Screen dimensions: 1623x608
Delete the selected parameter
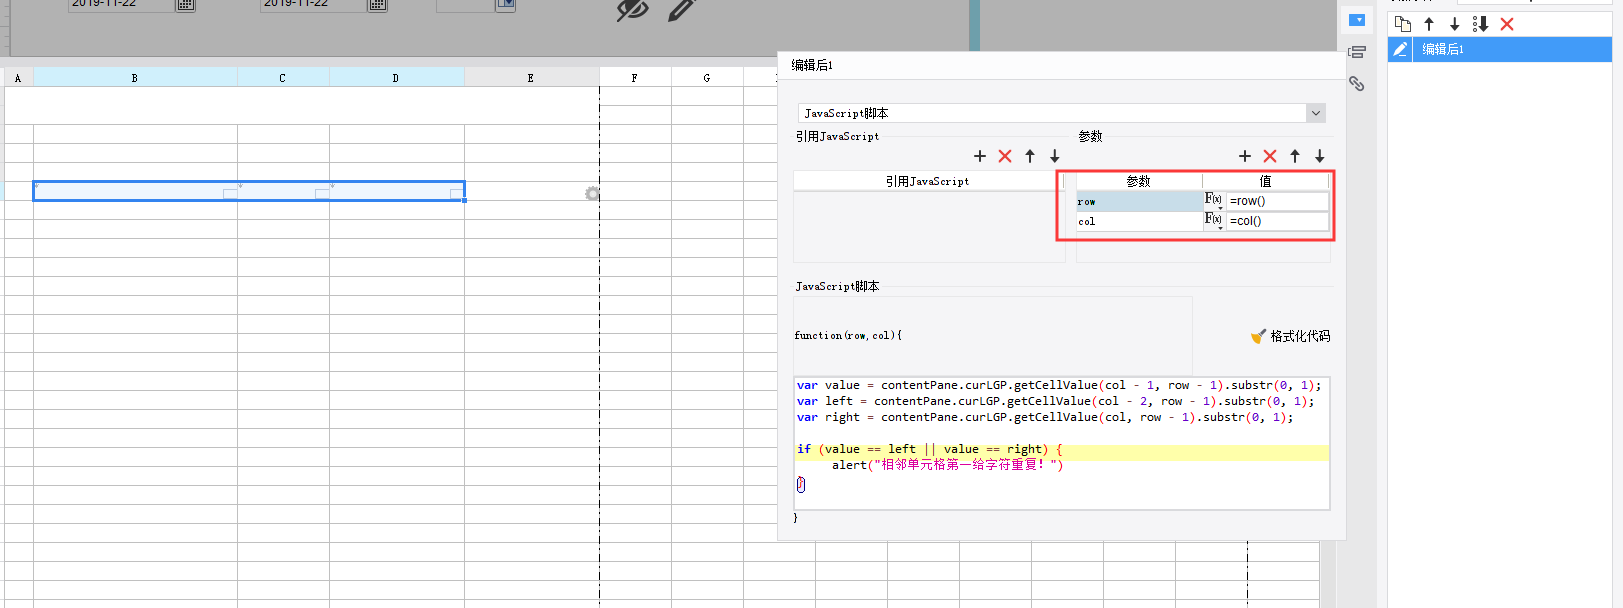pyautogui.click(x=1270, y=156)
